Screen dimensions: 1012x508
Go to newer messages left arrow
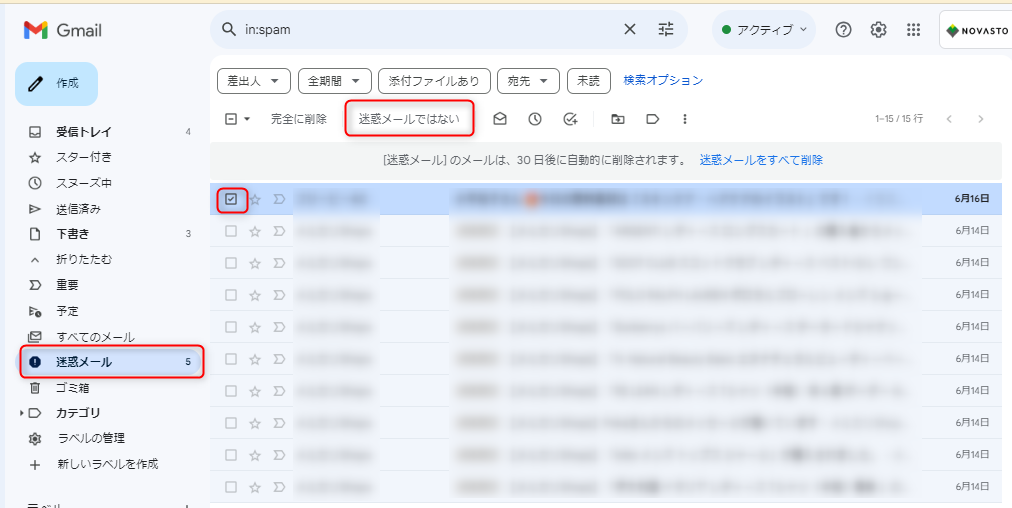point(949,119)
